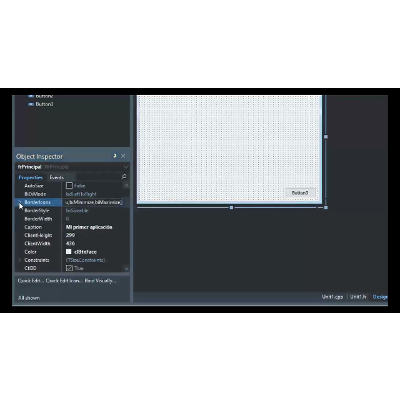
Task: Click the Bind Visually... link
Action: (100, 281)
